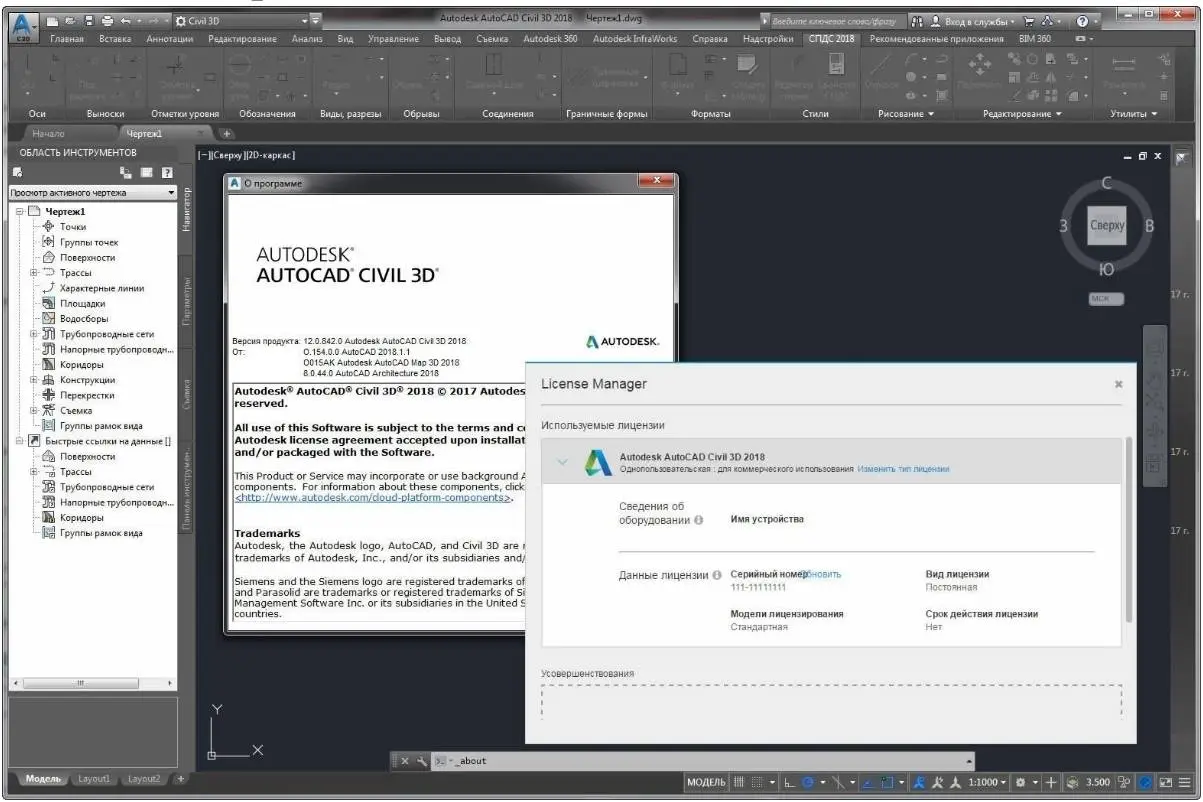Screen dimensions: 1203x802
Task: Click the Clean Screen icon in status bar
Action: [1166, 782]
